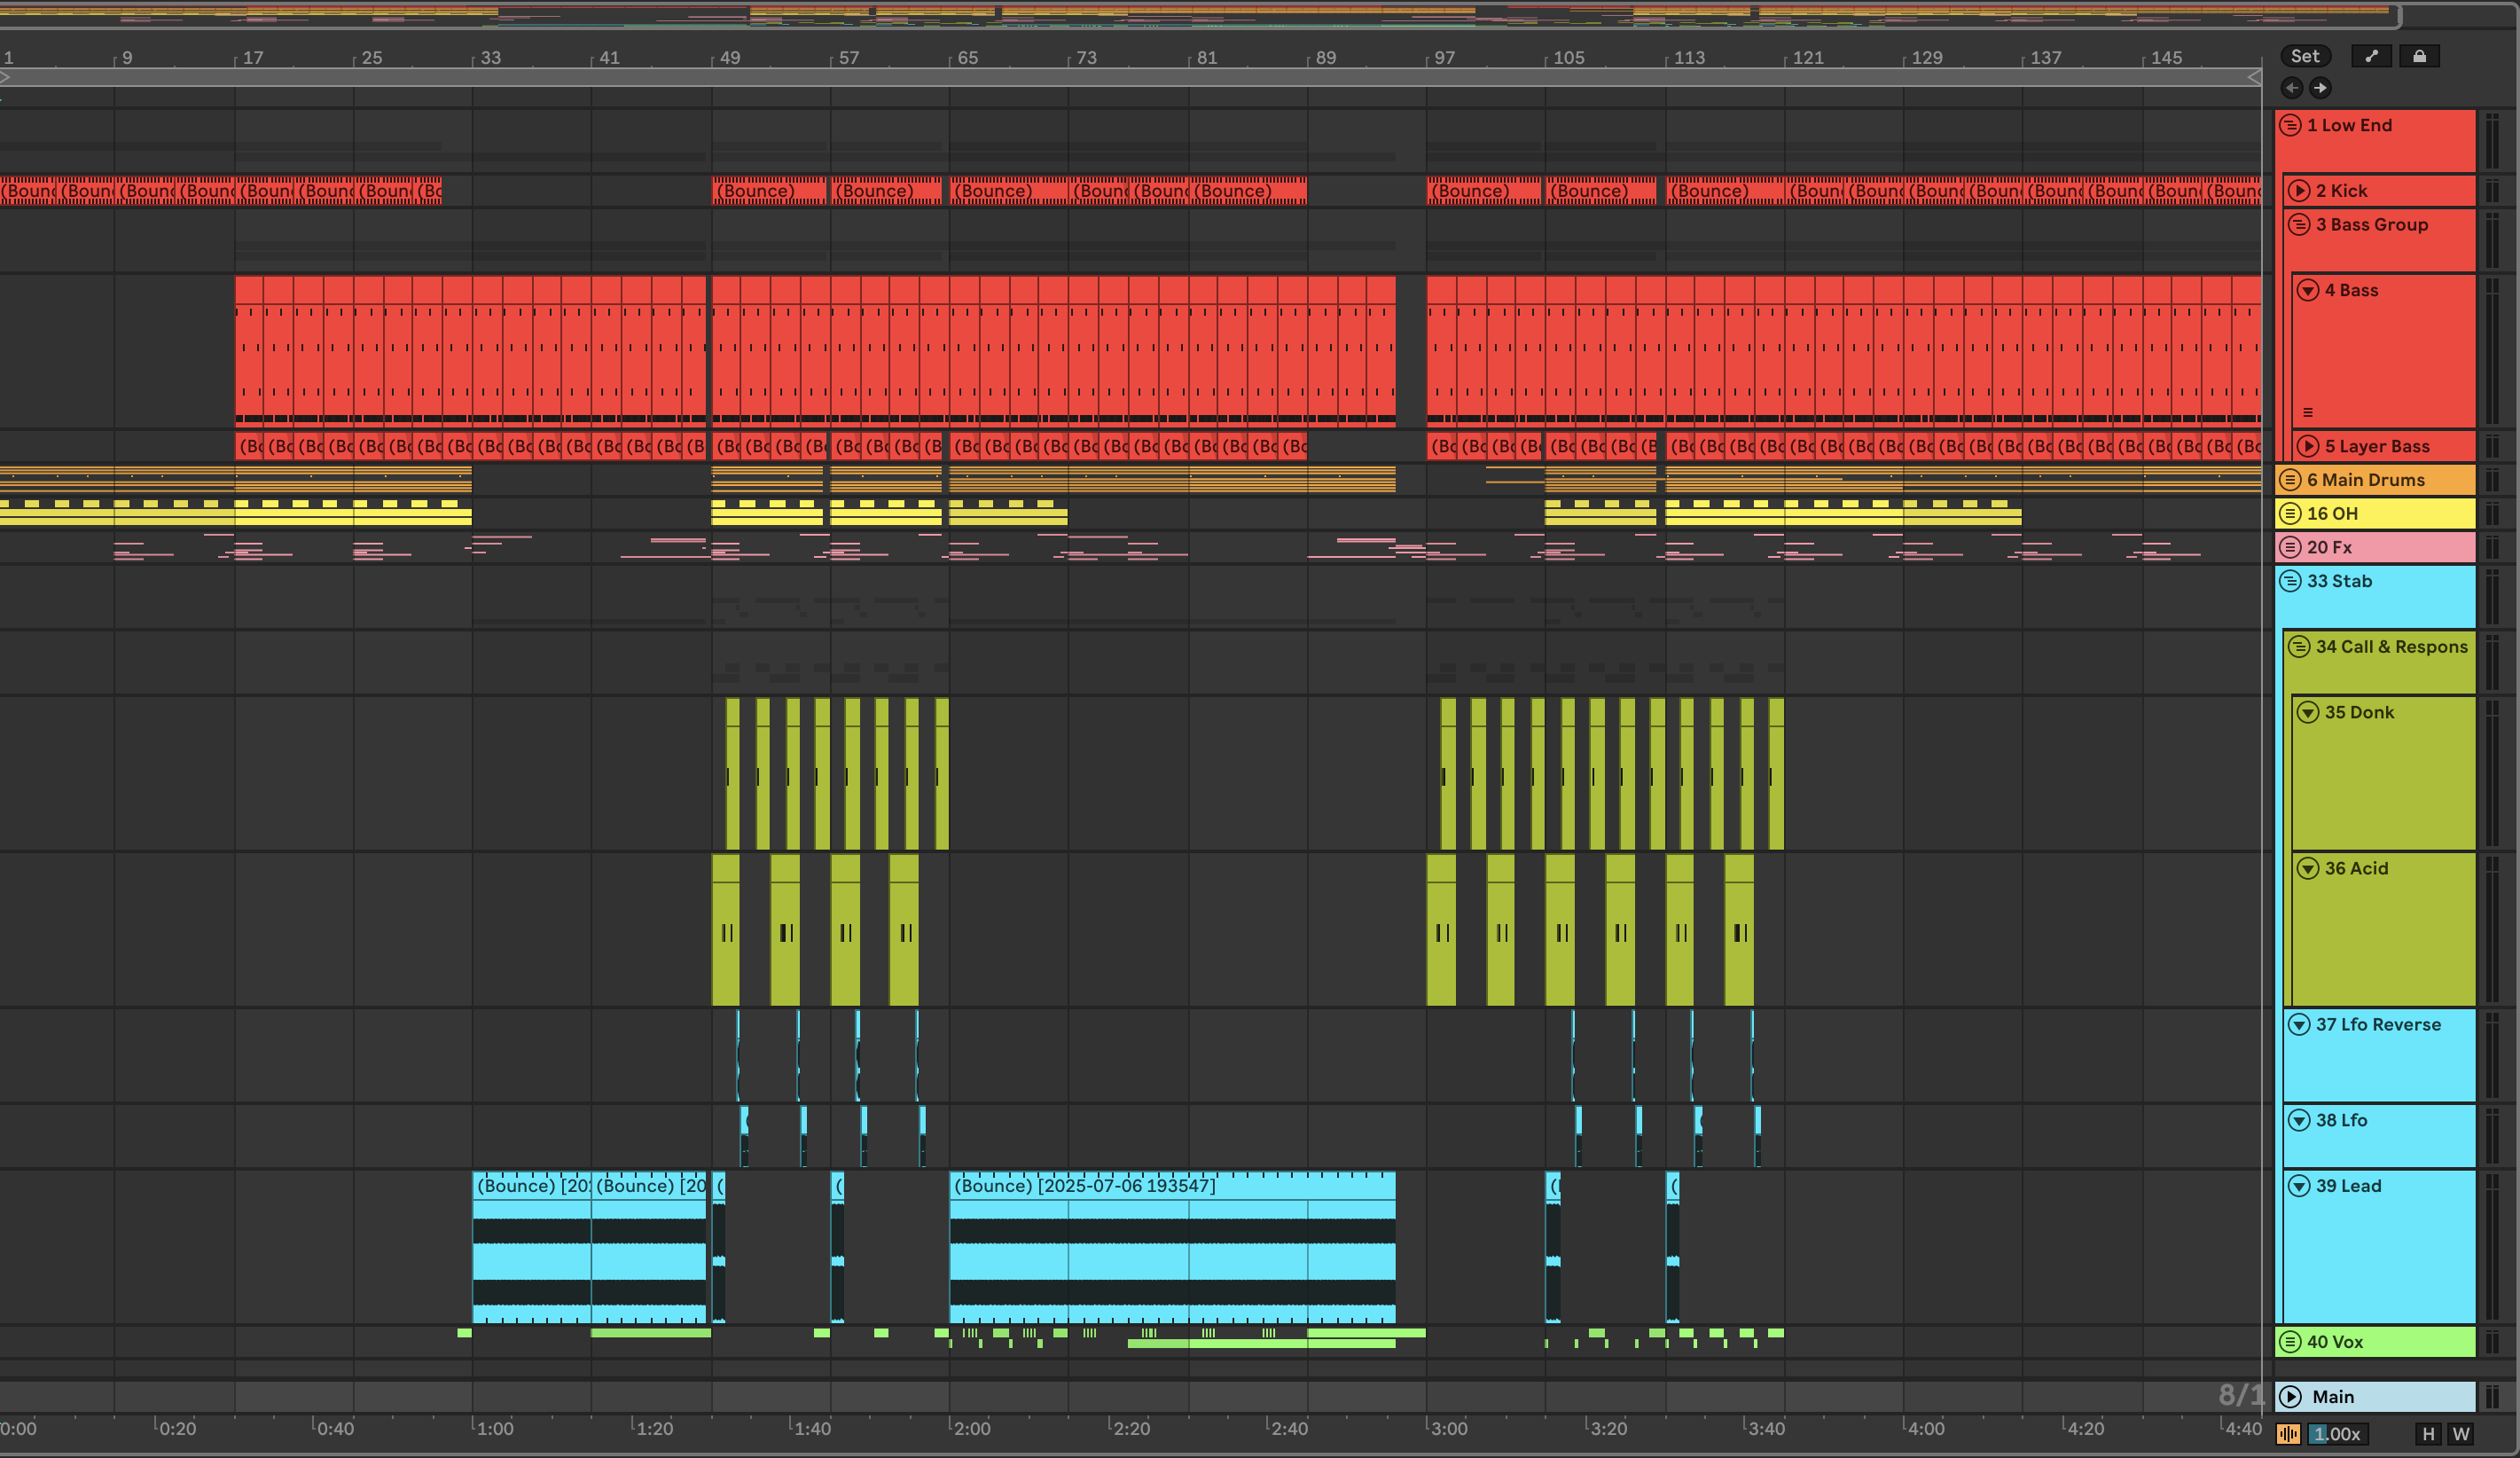Select the 3 Bass Group track name
The height and width of the screenshot is (1458, 2520).
(2371, 224)
